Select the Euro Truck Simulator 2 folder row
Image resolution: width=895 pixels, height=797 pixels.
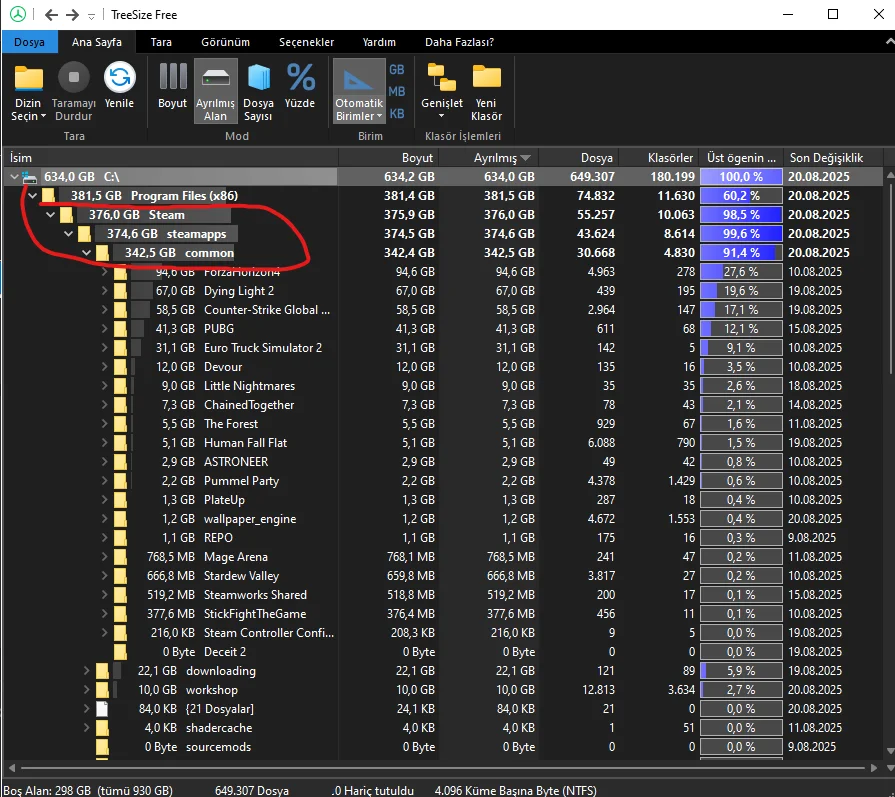click(262, 348)
